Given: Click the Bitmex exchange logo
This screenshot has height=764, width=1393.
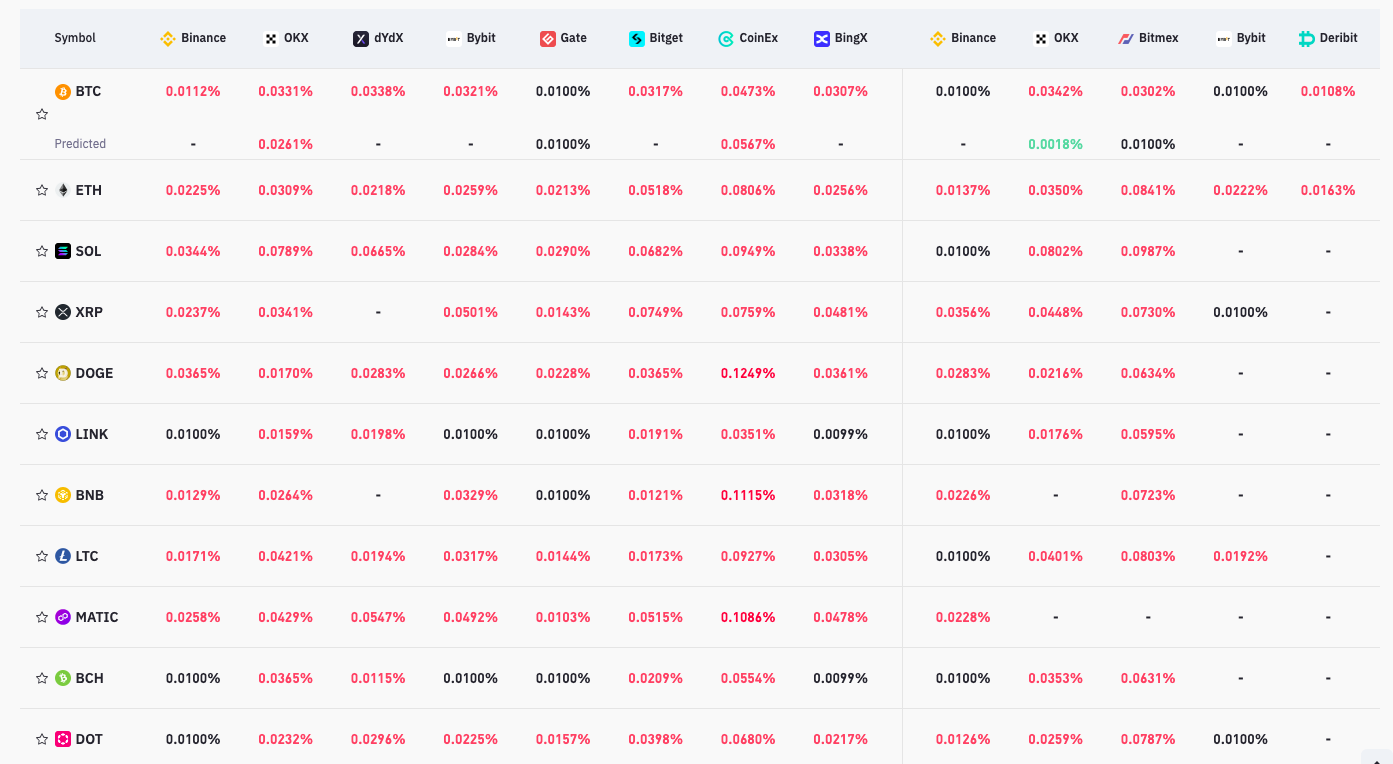Looking at the screenshot, I should point(1126,39).
